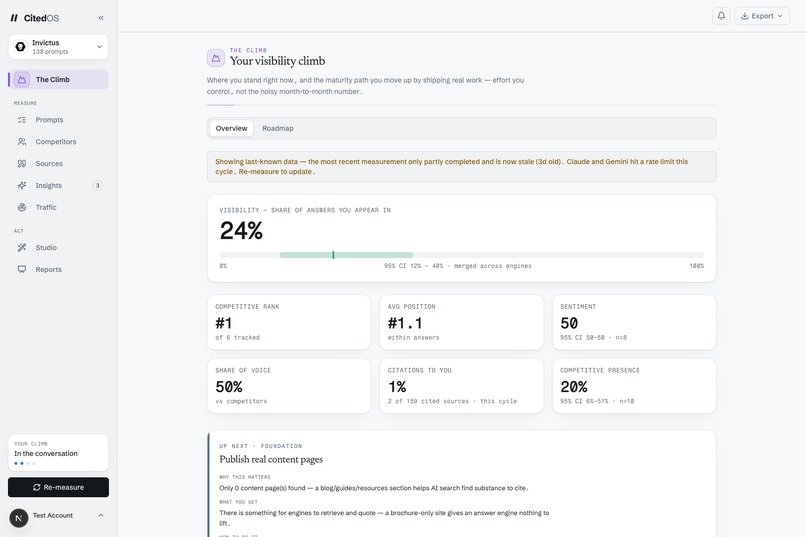The image size is (806, 537).
Task: Click the Export button
Action: [x=762, y=16]
